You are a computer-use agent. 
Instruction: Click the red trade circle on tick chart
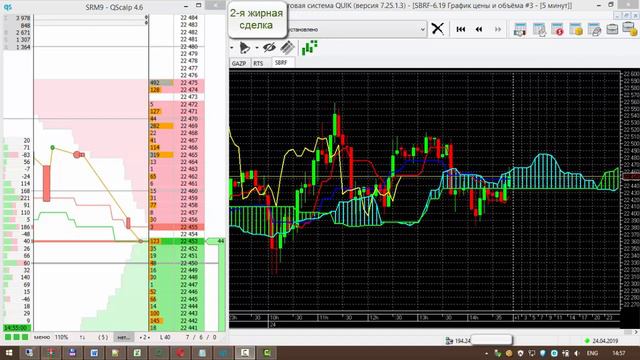[77, 154]
